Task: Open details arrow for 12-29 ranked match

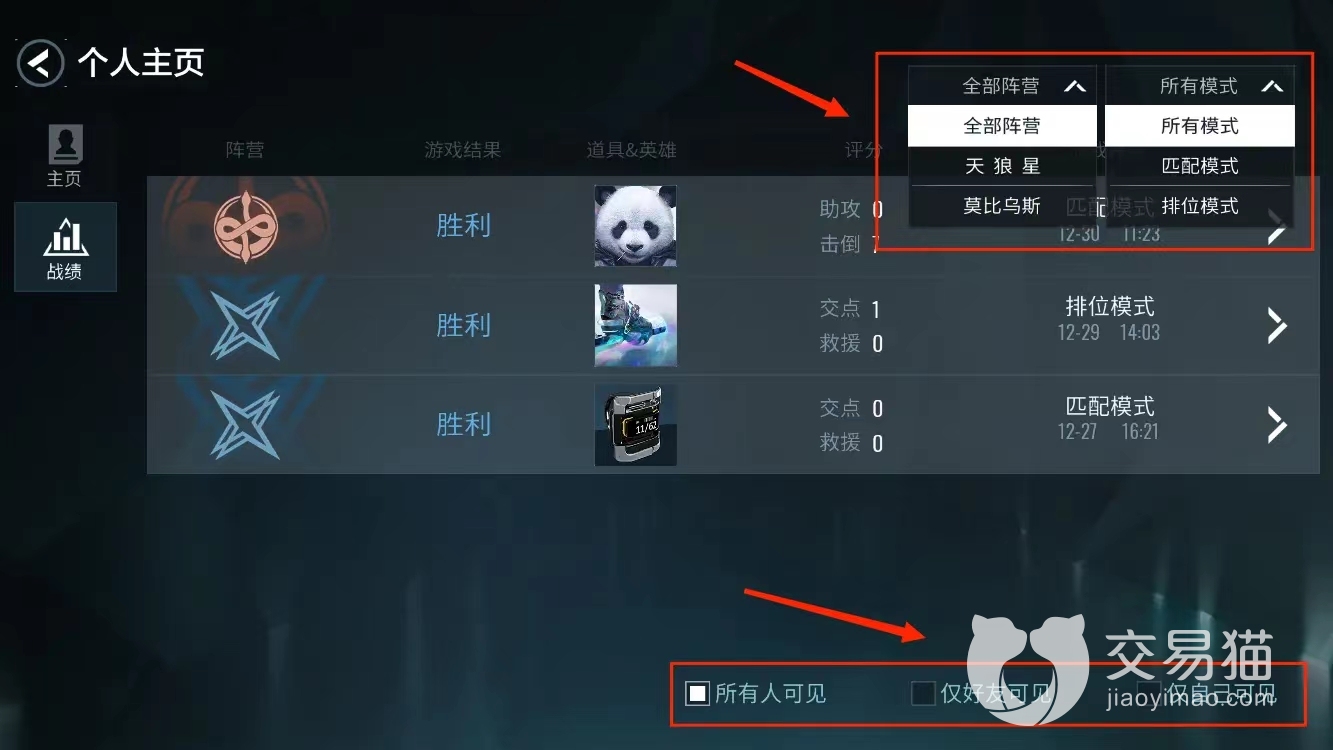Action: tap(1277, 326)
